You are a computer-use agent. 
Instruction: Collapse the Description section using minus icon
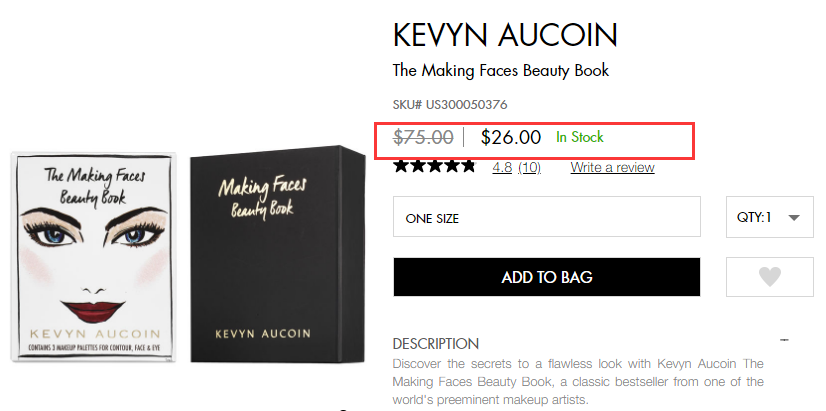[783, 342]
